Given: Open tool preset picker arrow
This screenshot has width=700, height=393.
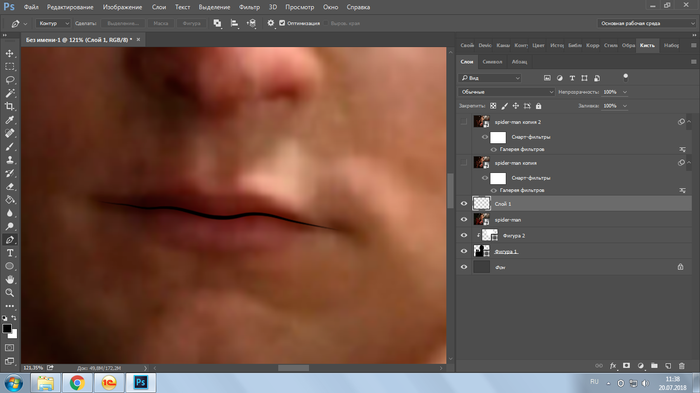Looking at the screenshot, I should 25,24.
